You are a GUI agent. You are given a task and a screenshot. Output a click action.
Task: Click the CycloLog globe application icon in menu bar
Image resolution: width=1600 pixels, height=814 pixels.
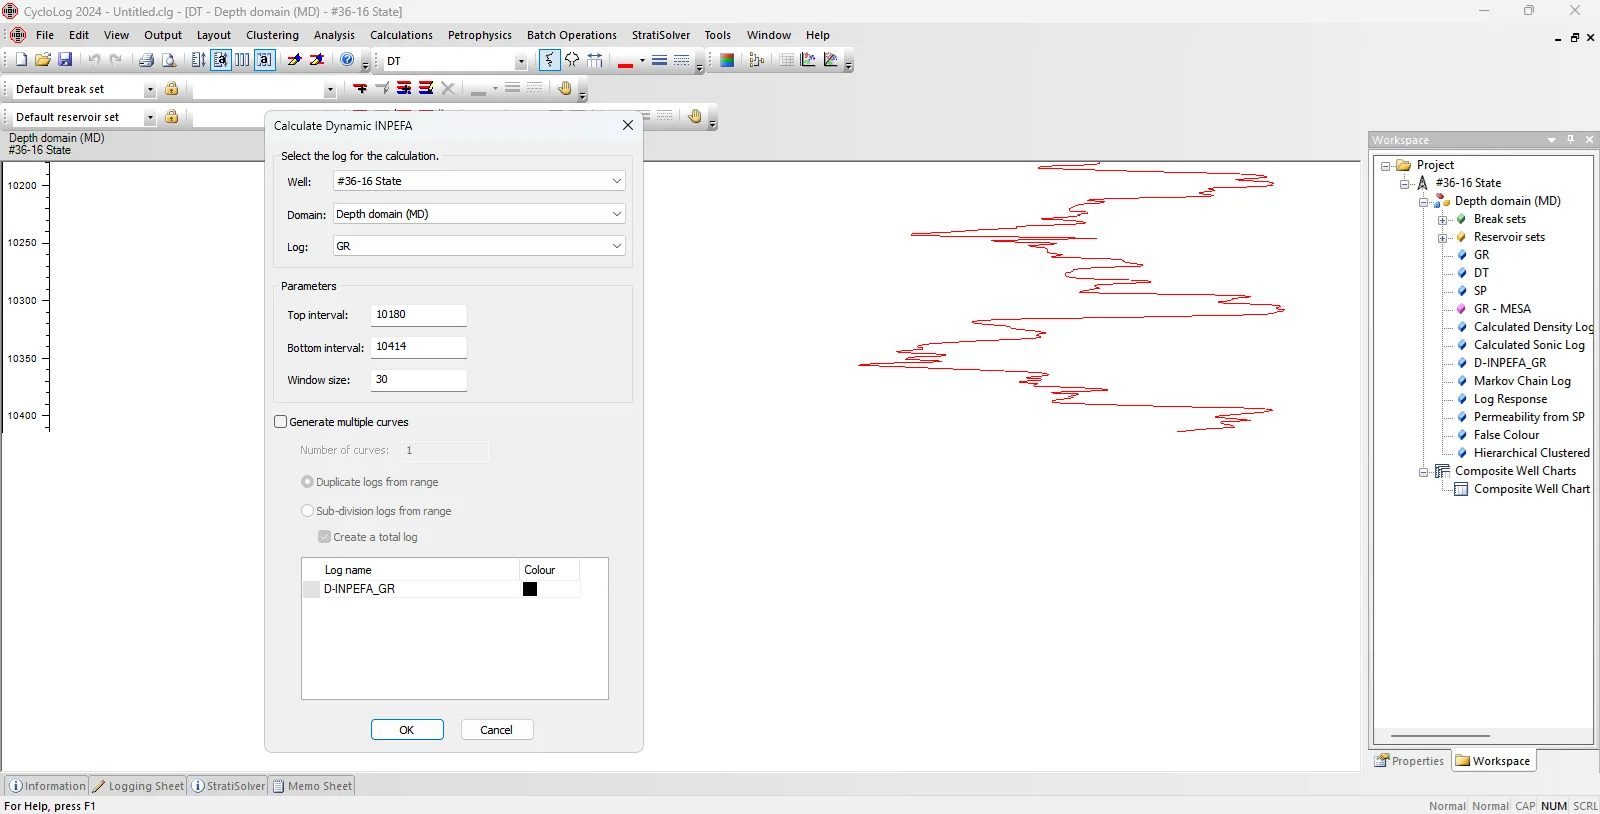pos(18,35)
